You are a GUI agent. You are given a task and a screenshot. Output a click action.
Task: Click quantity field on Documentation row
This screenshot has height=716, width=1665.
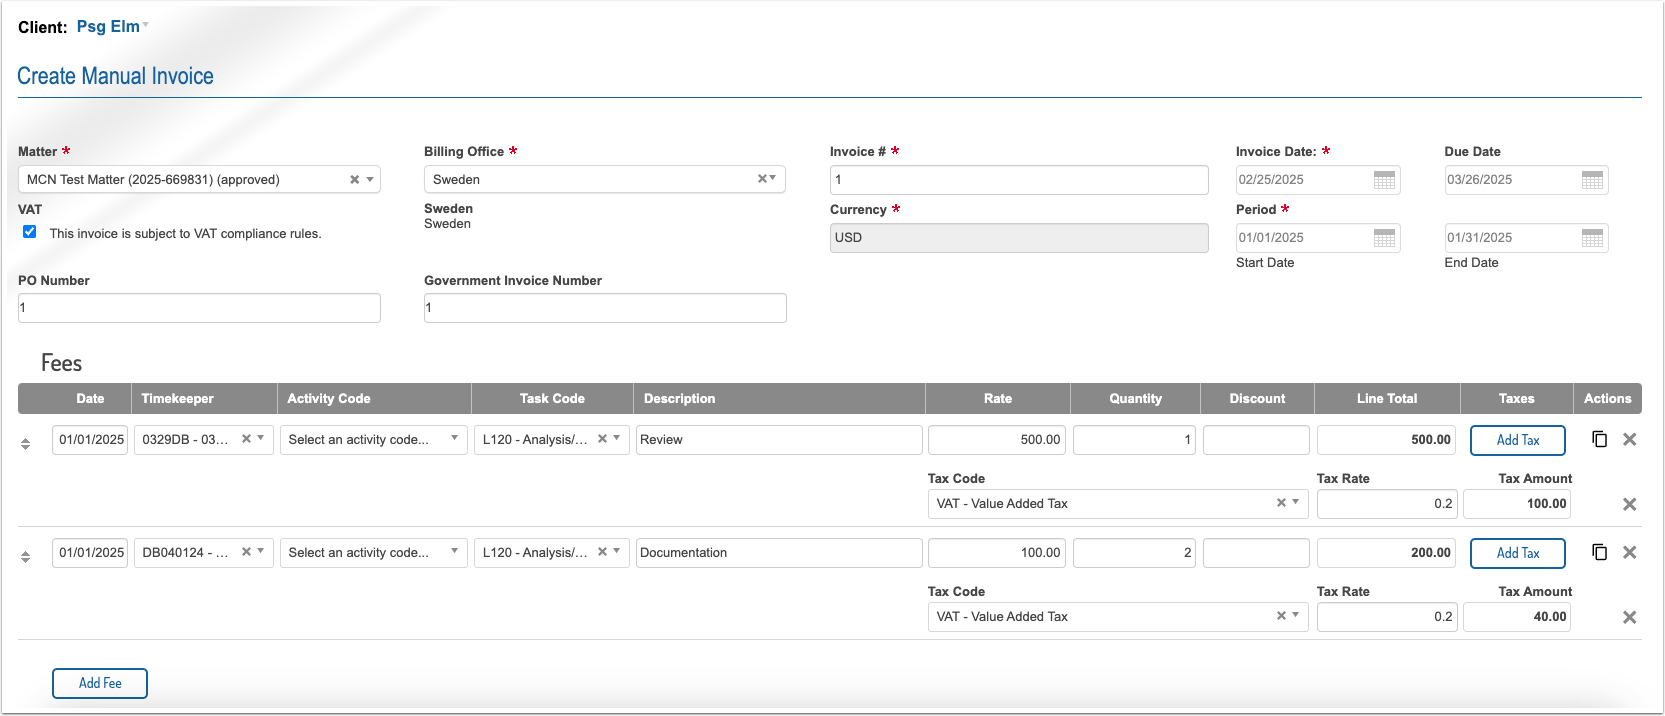point(1135,553)
